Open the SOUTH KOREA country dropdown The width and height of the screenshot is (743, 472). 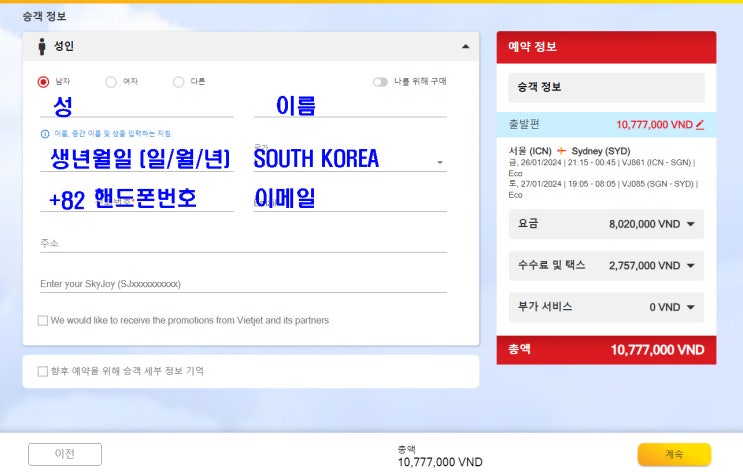pos(350,159)
